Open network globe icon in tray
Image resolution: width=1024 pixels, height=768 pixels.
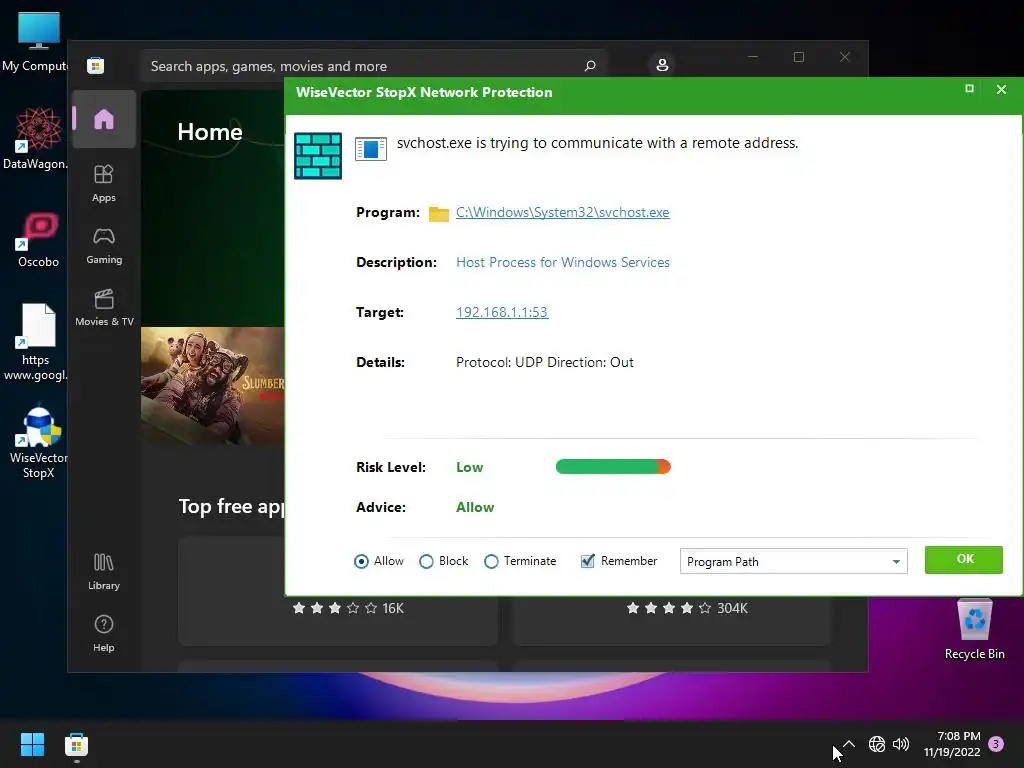coord(876,744)
